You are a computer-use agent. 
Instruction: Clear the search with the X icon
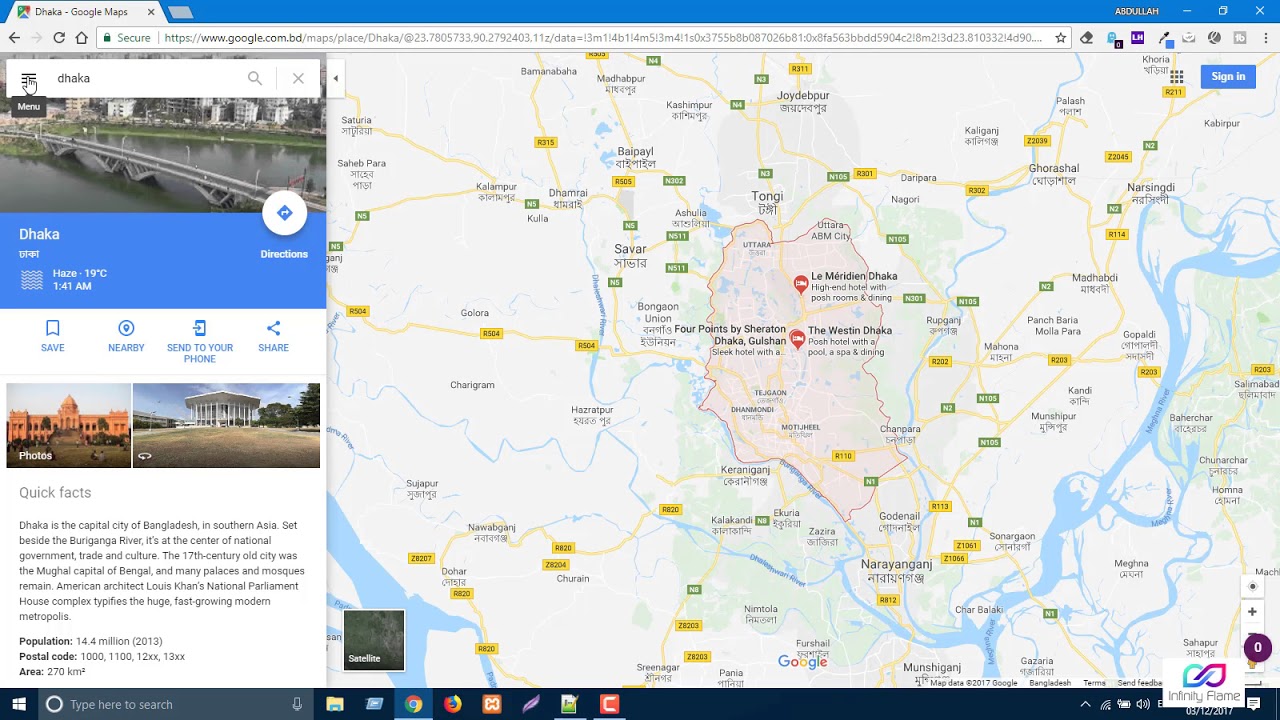pos(298,78)
